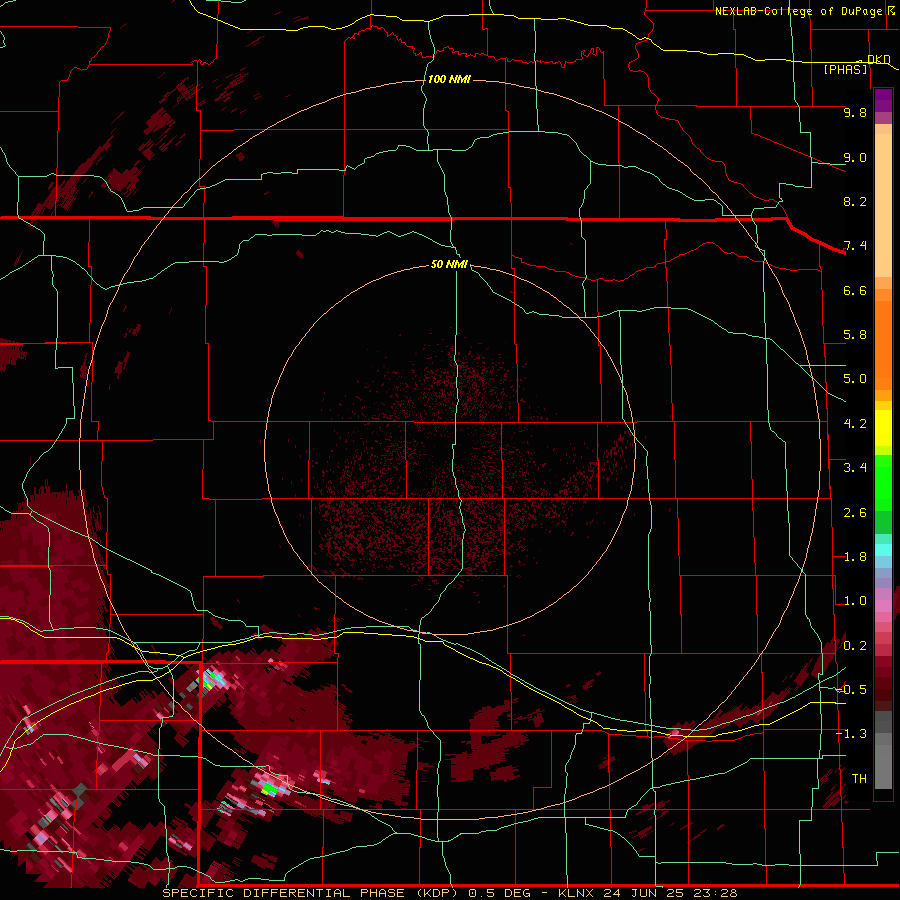
Task: Pick the pink color bar segment
Action: point(883,606)
